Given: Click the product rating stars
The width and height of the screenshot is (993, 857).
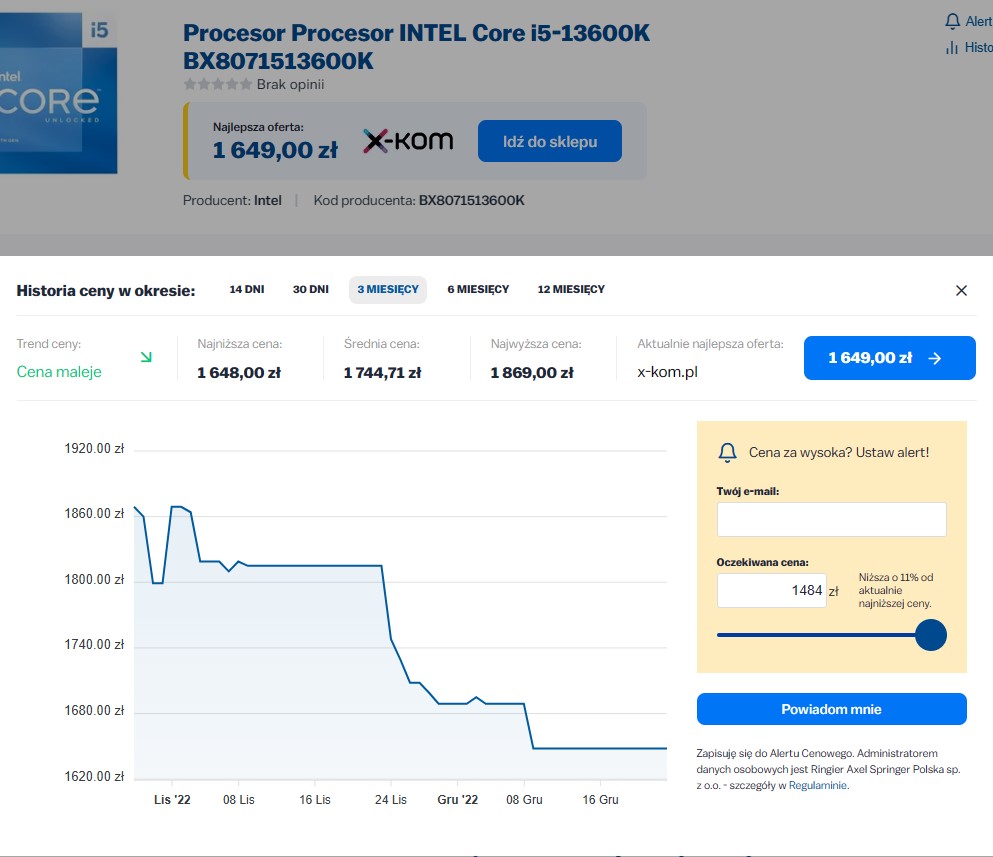Looking at the screenshot, I should pos(217,84).
